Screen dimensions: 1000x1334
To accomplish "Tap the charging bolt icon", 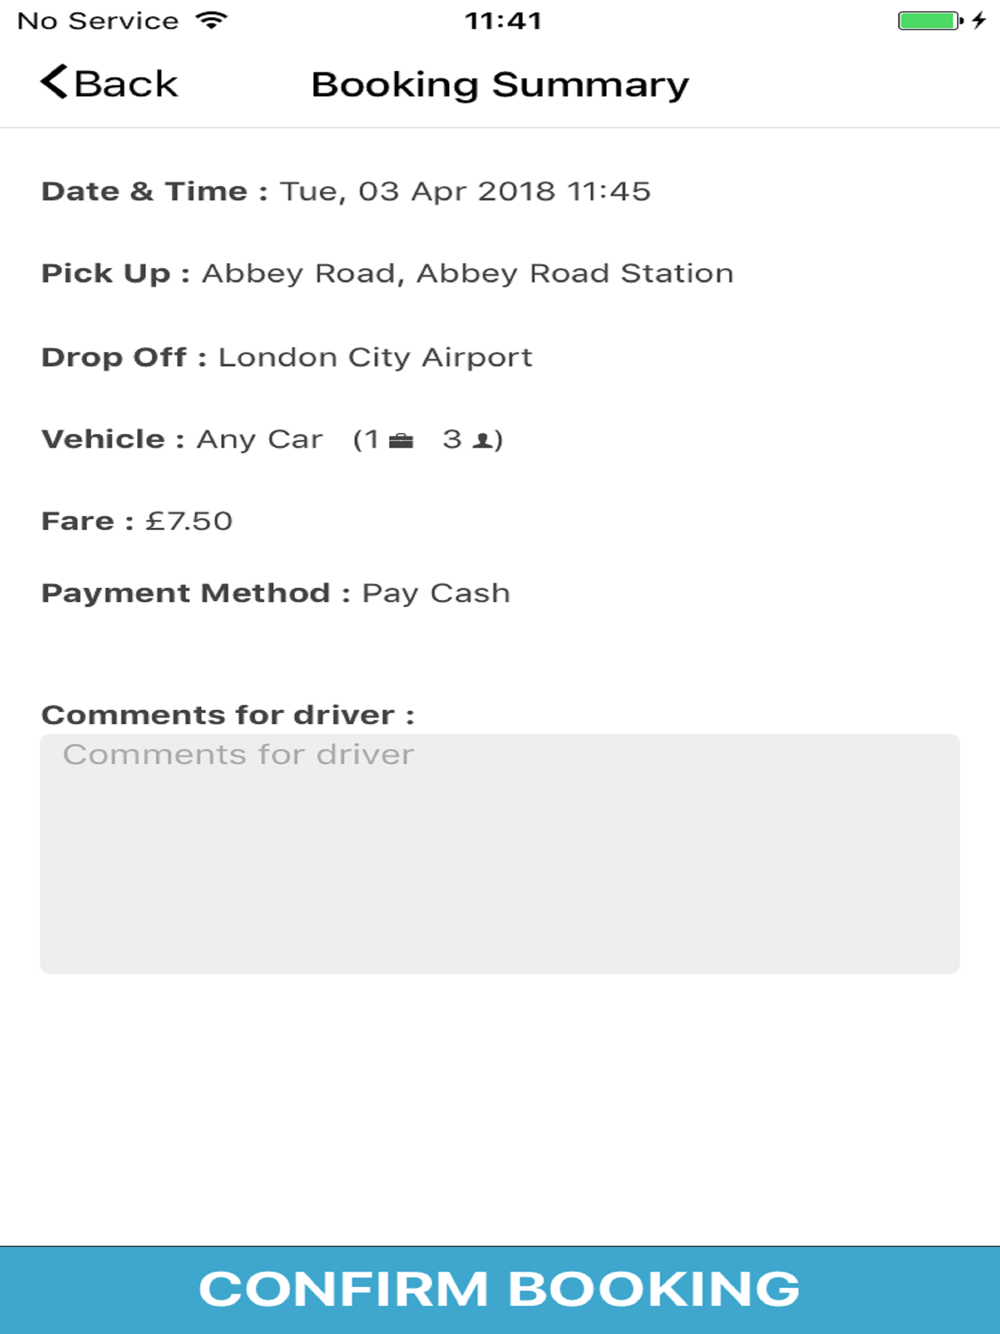I will click(979, 20).
